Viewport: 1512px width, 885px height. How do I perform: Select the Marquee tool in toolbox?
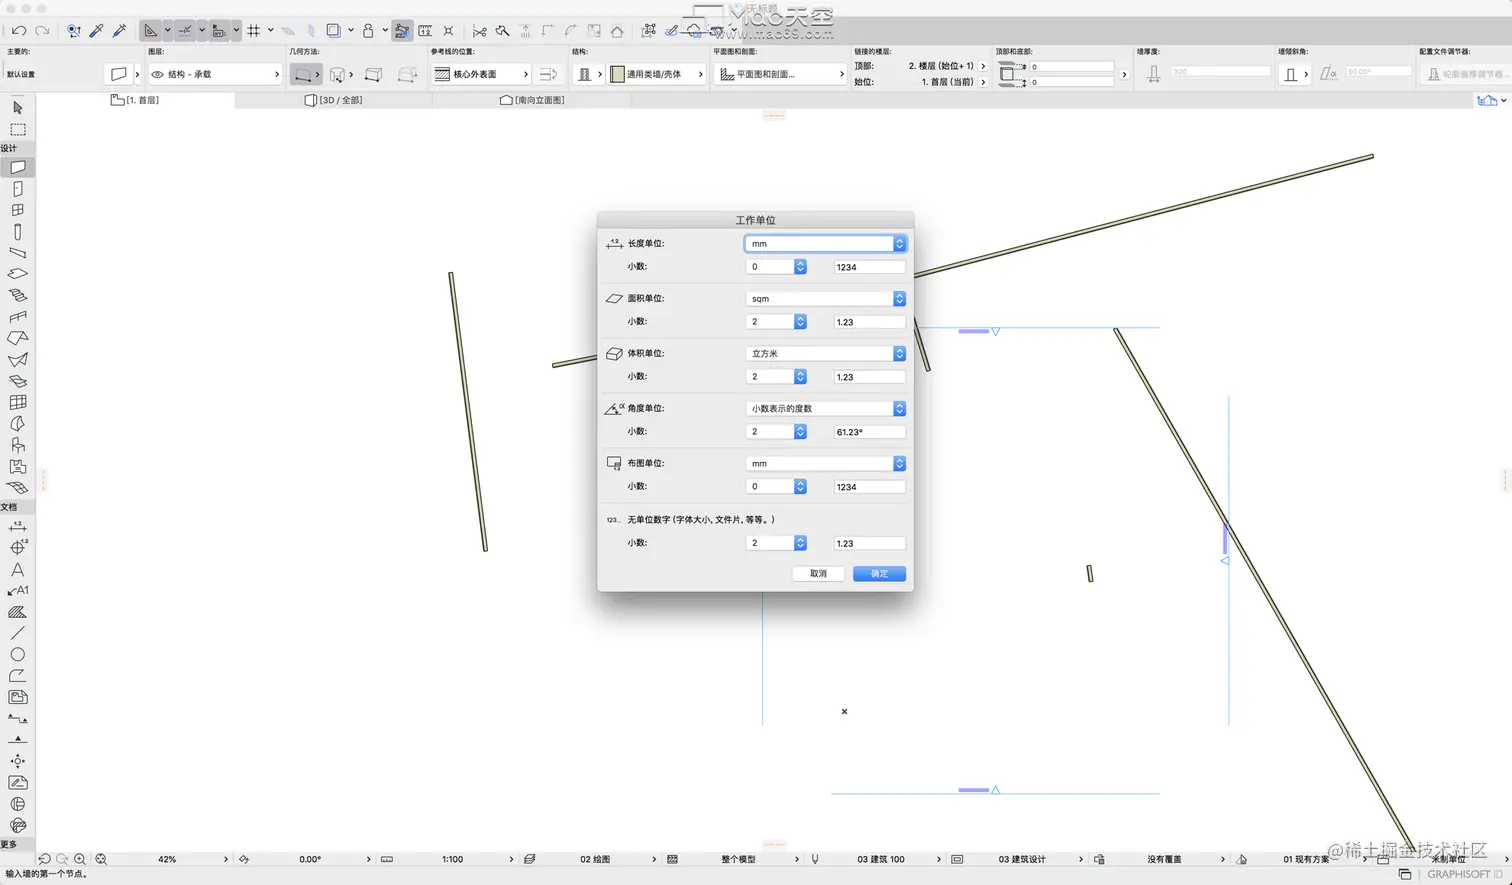pyautogui.click(x=17, y=129)
